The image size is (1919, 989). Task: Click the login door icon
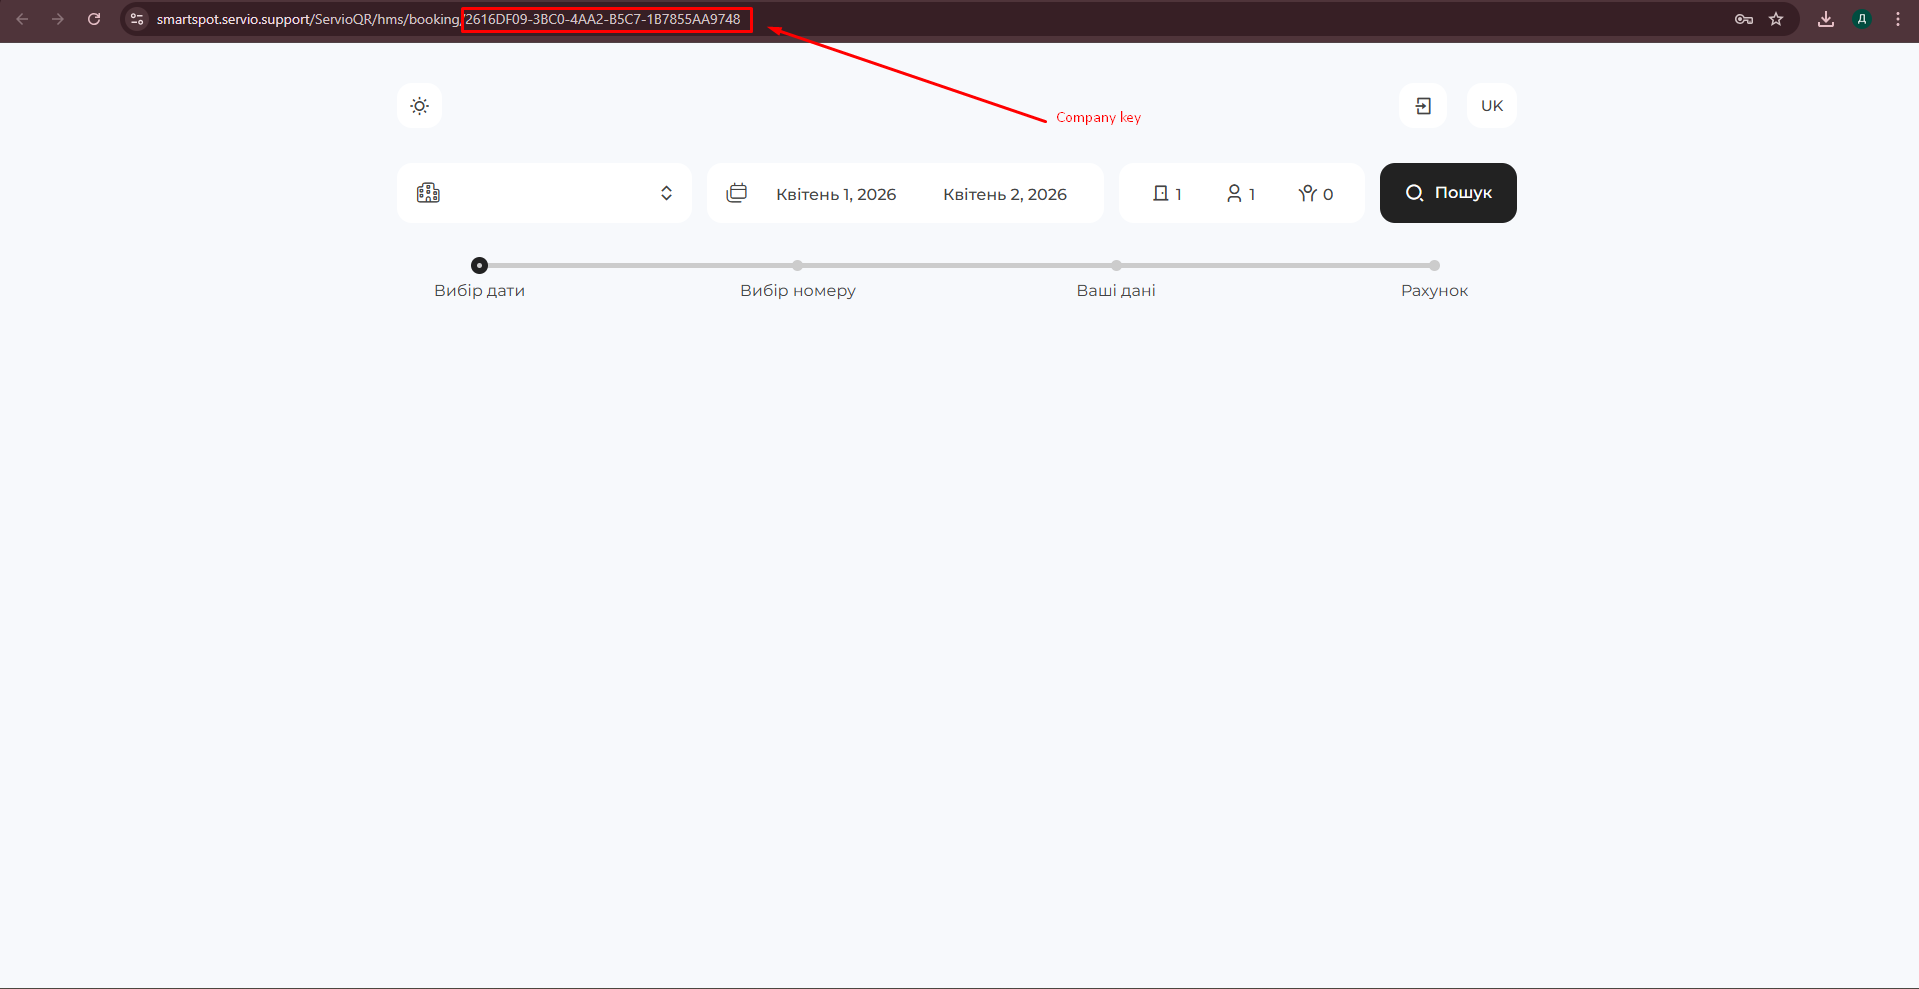click(x=1423, y=106)
